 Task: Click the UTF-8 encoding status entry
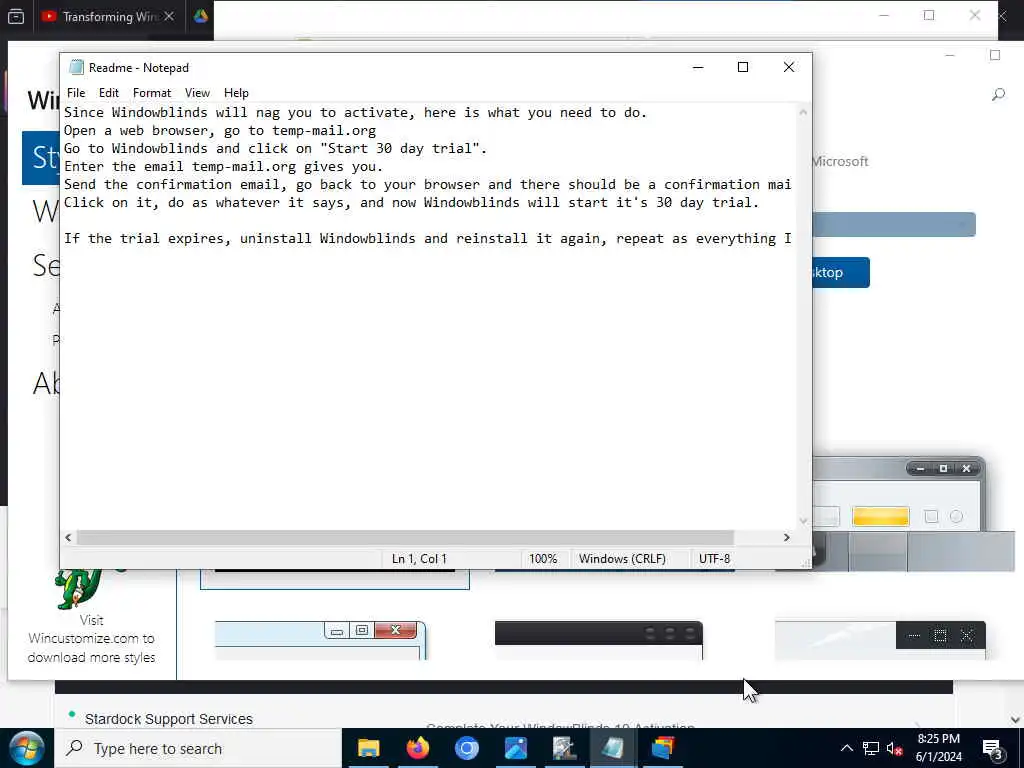click(714, 559)
